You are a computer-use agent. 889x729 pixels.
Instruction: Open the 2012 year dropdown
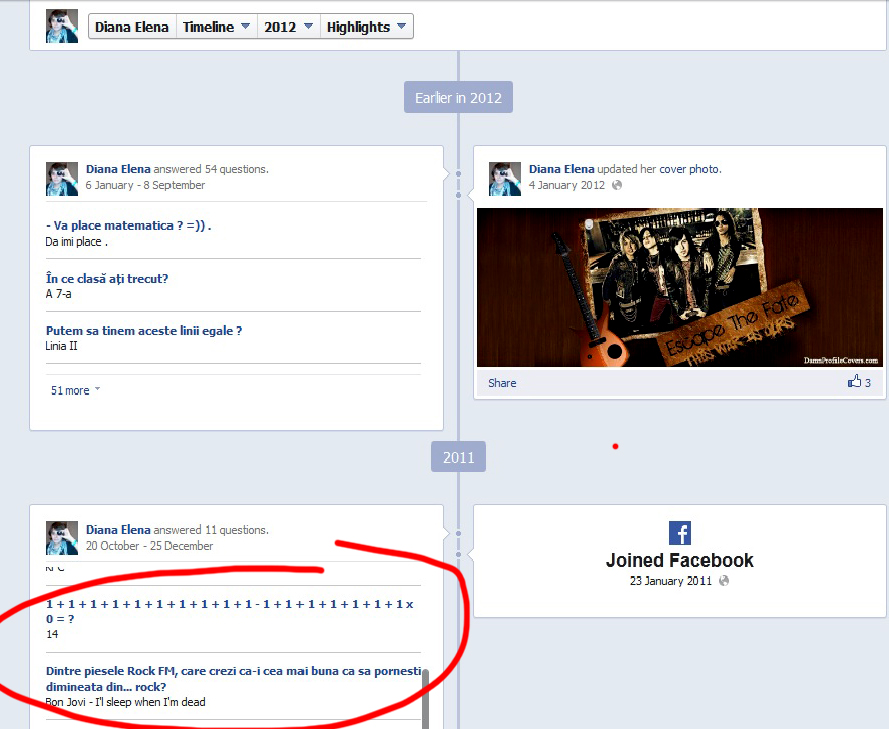(288, 27)
